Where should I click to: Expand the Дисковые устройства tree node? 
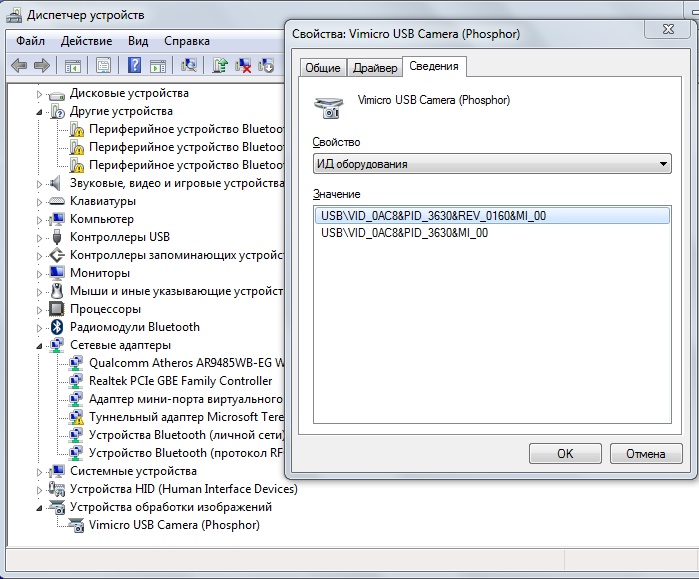click(40, 93)
